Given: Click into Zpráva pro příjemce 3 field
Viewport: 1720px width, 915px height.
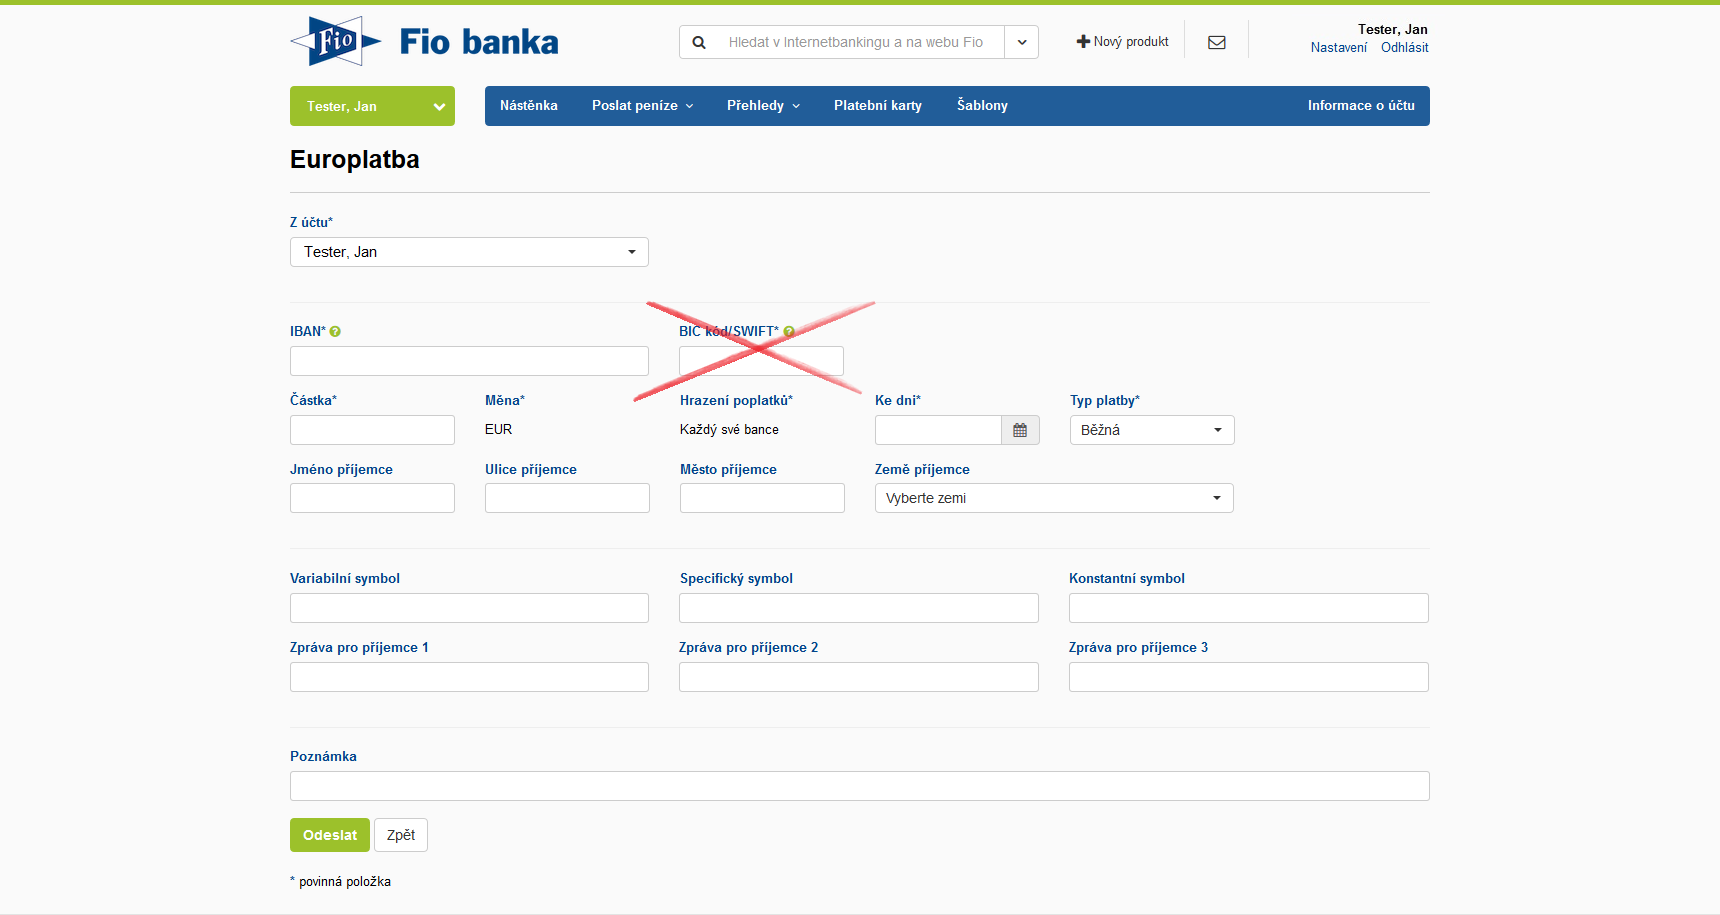Looking at the screenshot, I should [x=1249, y=677].
